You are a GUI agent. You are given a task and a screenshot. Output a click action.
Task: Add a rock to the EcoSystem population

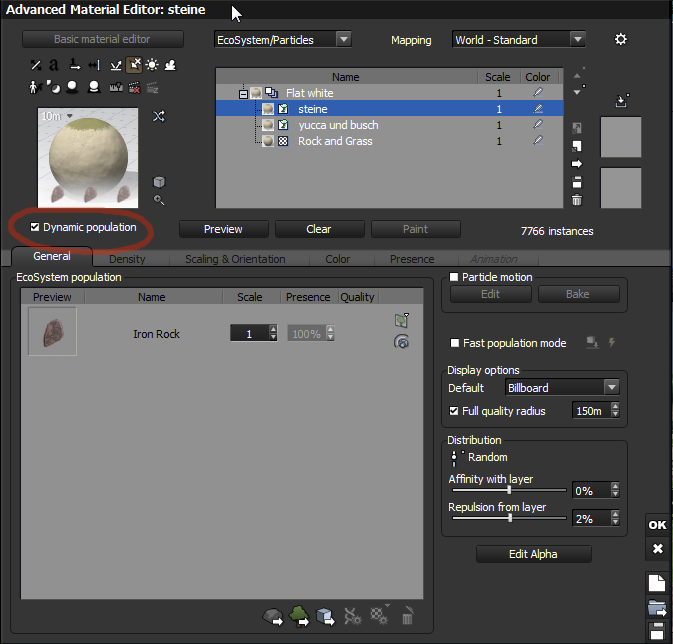pos(273,617)
